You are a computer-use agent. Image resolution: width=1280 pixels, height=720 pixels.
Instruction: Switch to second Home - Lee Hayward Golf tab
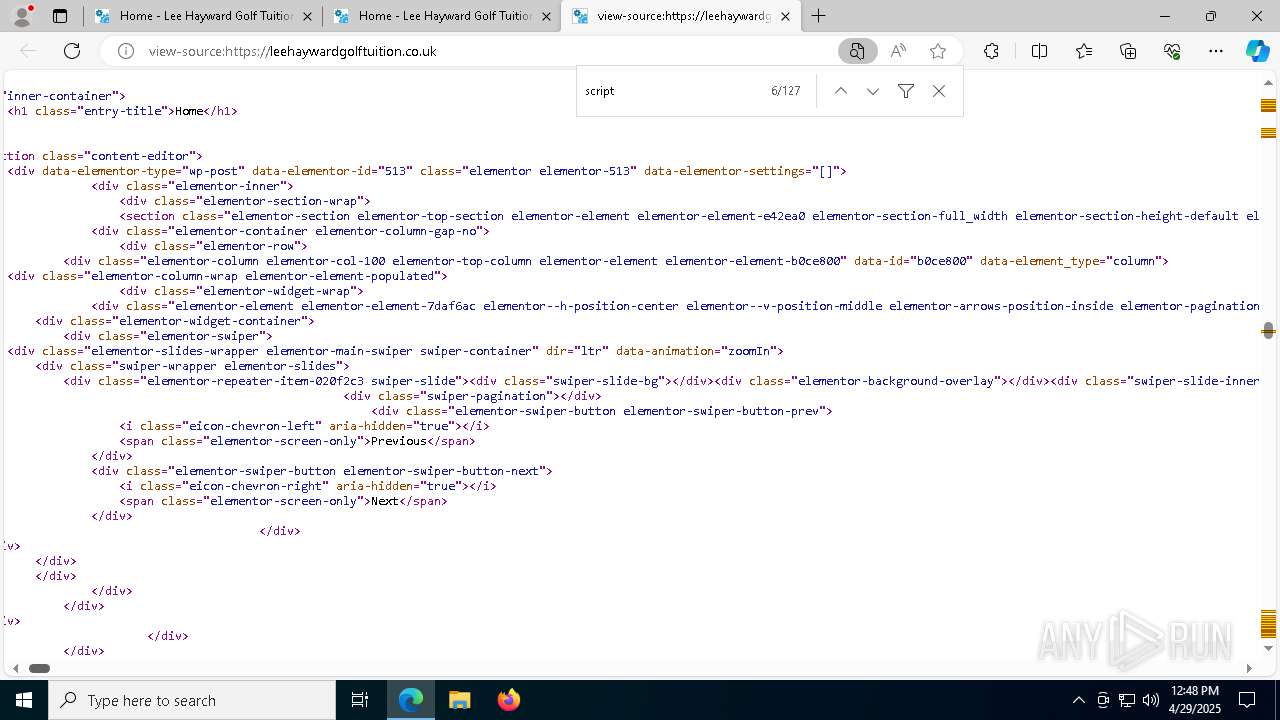tap(444, 16)
